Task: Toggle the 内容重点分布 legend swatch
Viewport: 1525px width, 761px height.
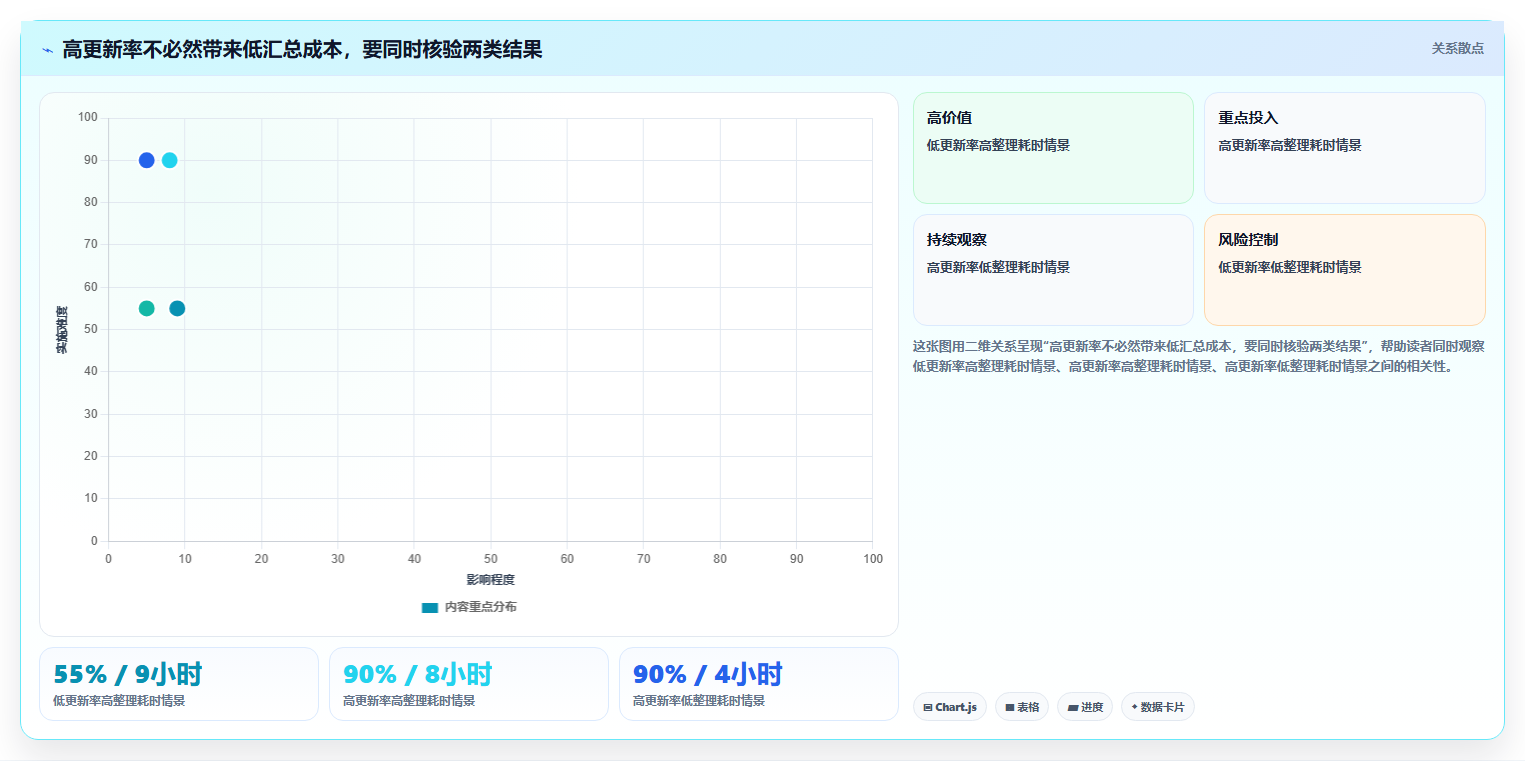Action: click(x=430, y=607)
